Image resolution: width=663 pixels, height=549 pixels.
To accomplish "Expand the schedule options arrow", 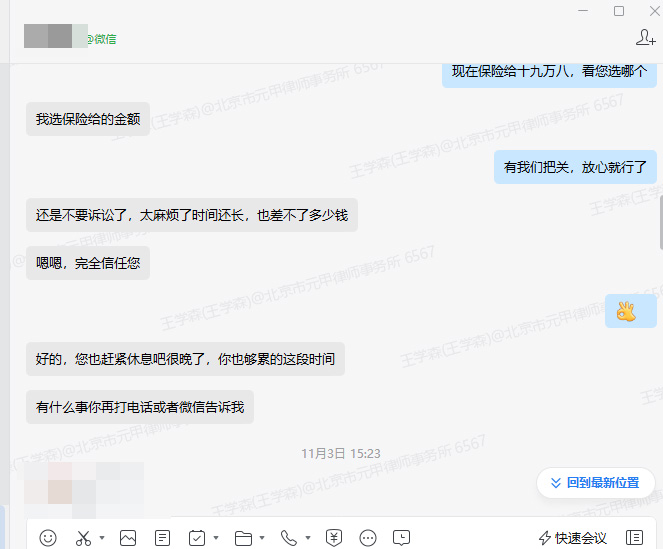I will click(x=217, y=538).
